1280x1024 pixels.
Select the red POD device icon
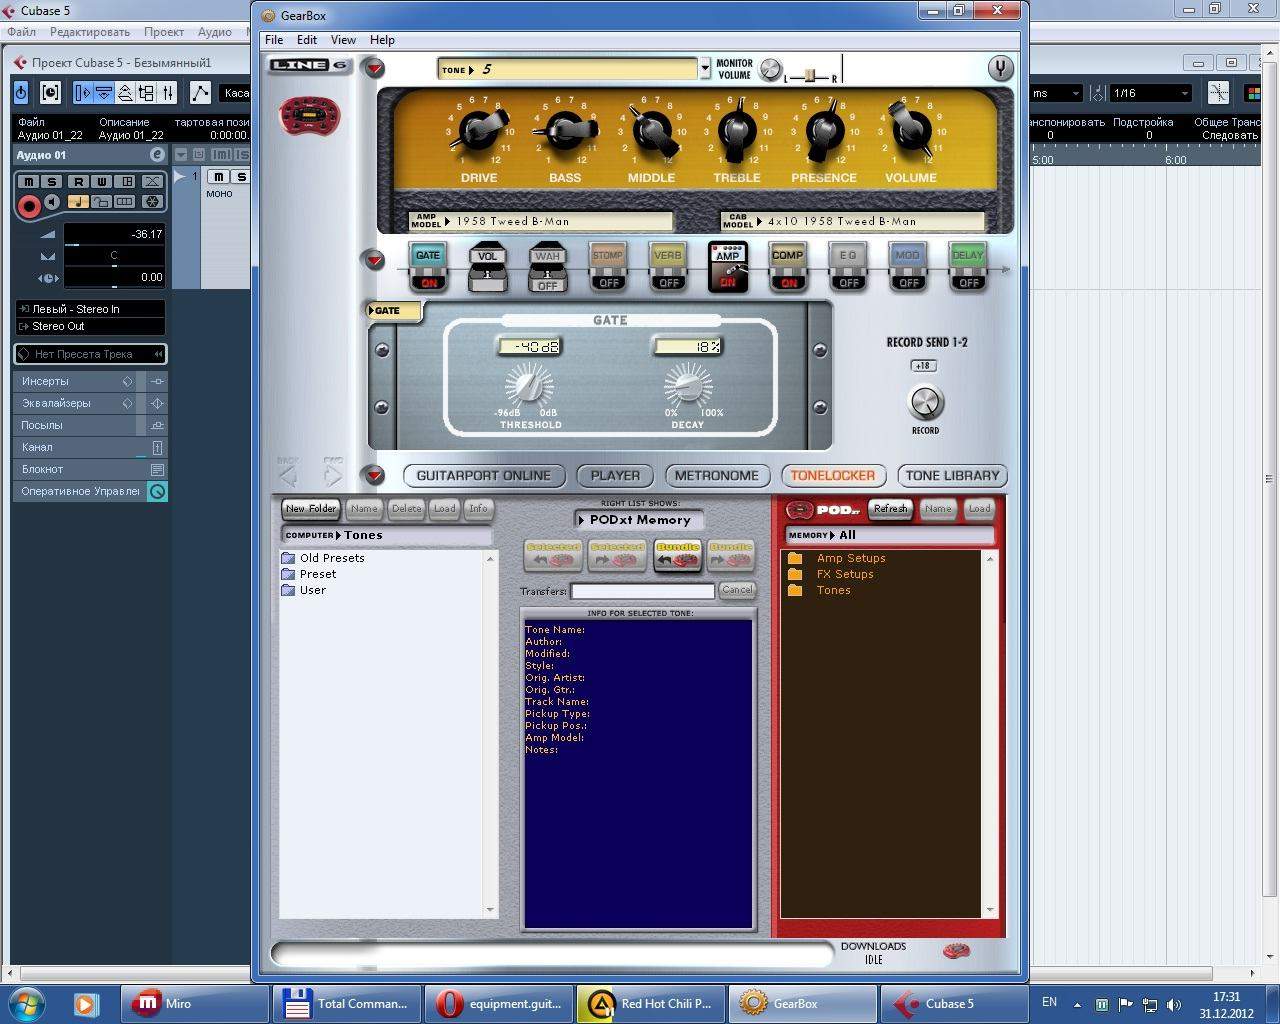[309, 117]
